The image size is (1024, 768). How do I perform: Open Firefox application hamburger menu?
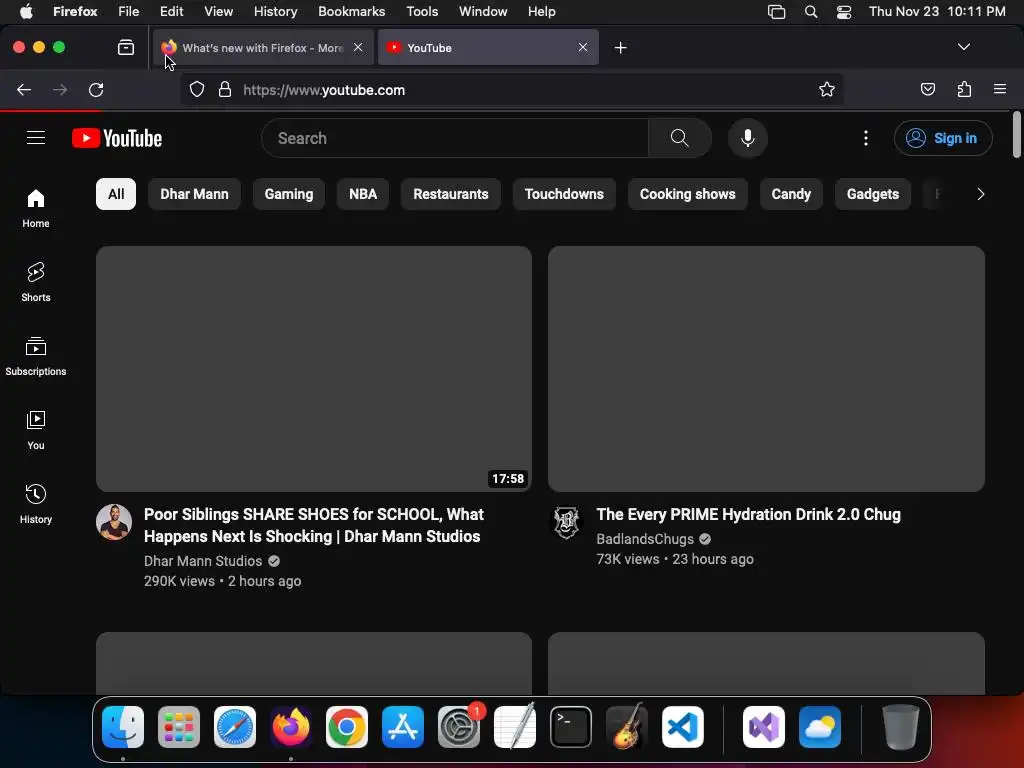[1000, 89]
